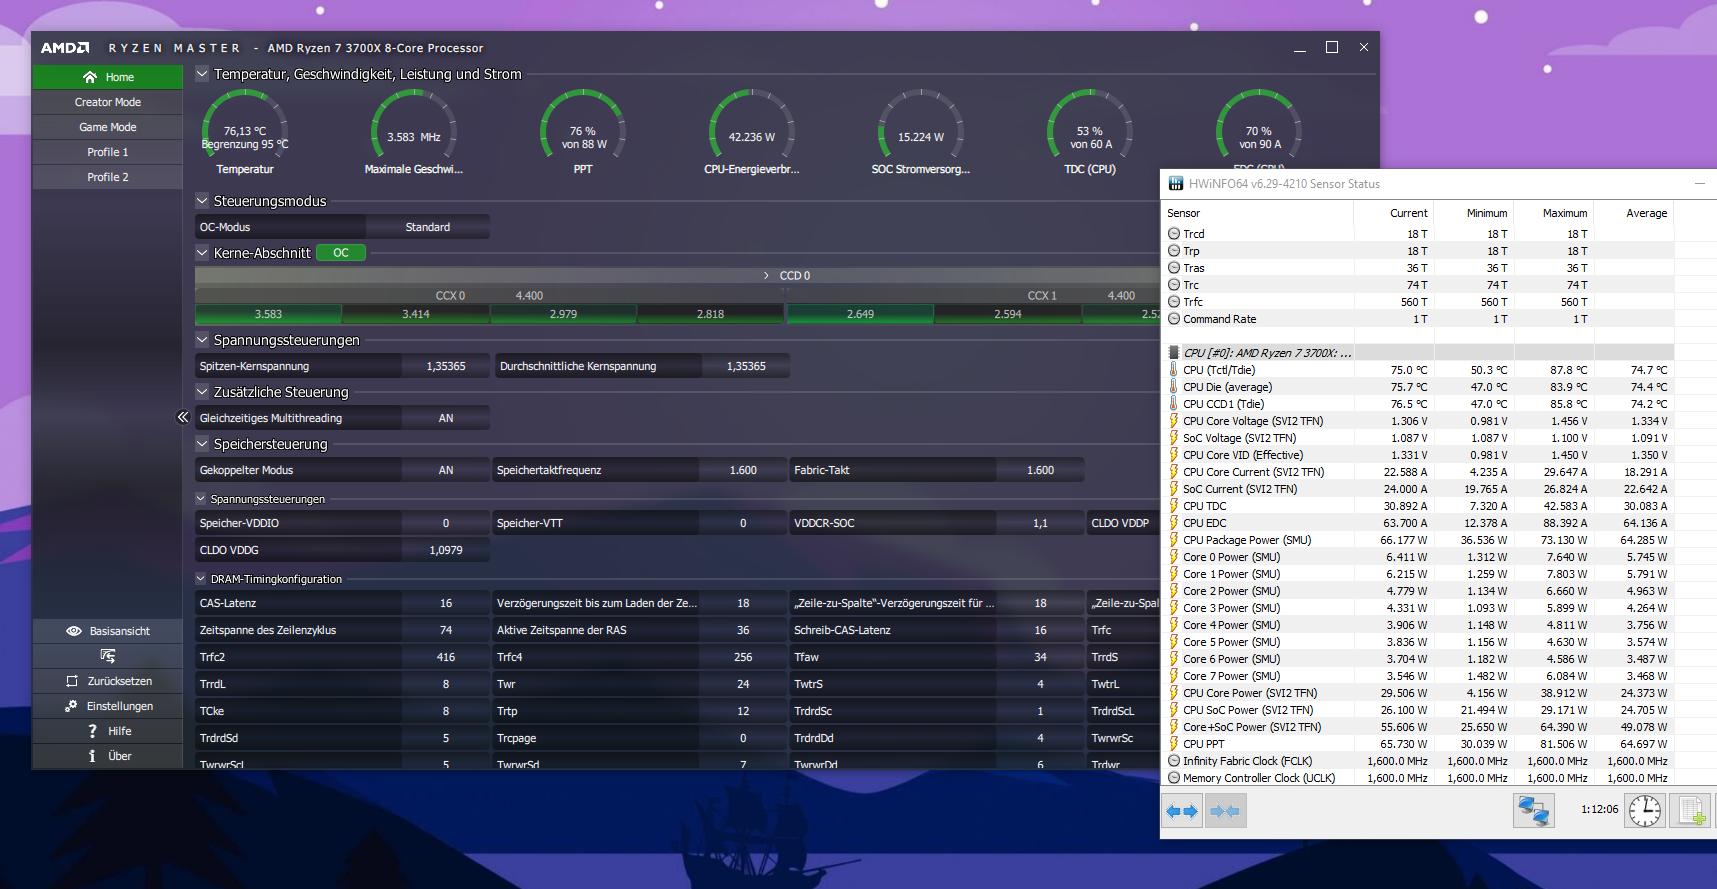Click lightning icon beside CPU PPT row

point(1174,744)
